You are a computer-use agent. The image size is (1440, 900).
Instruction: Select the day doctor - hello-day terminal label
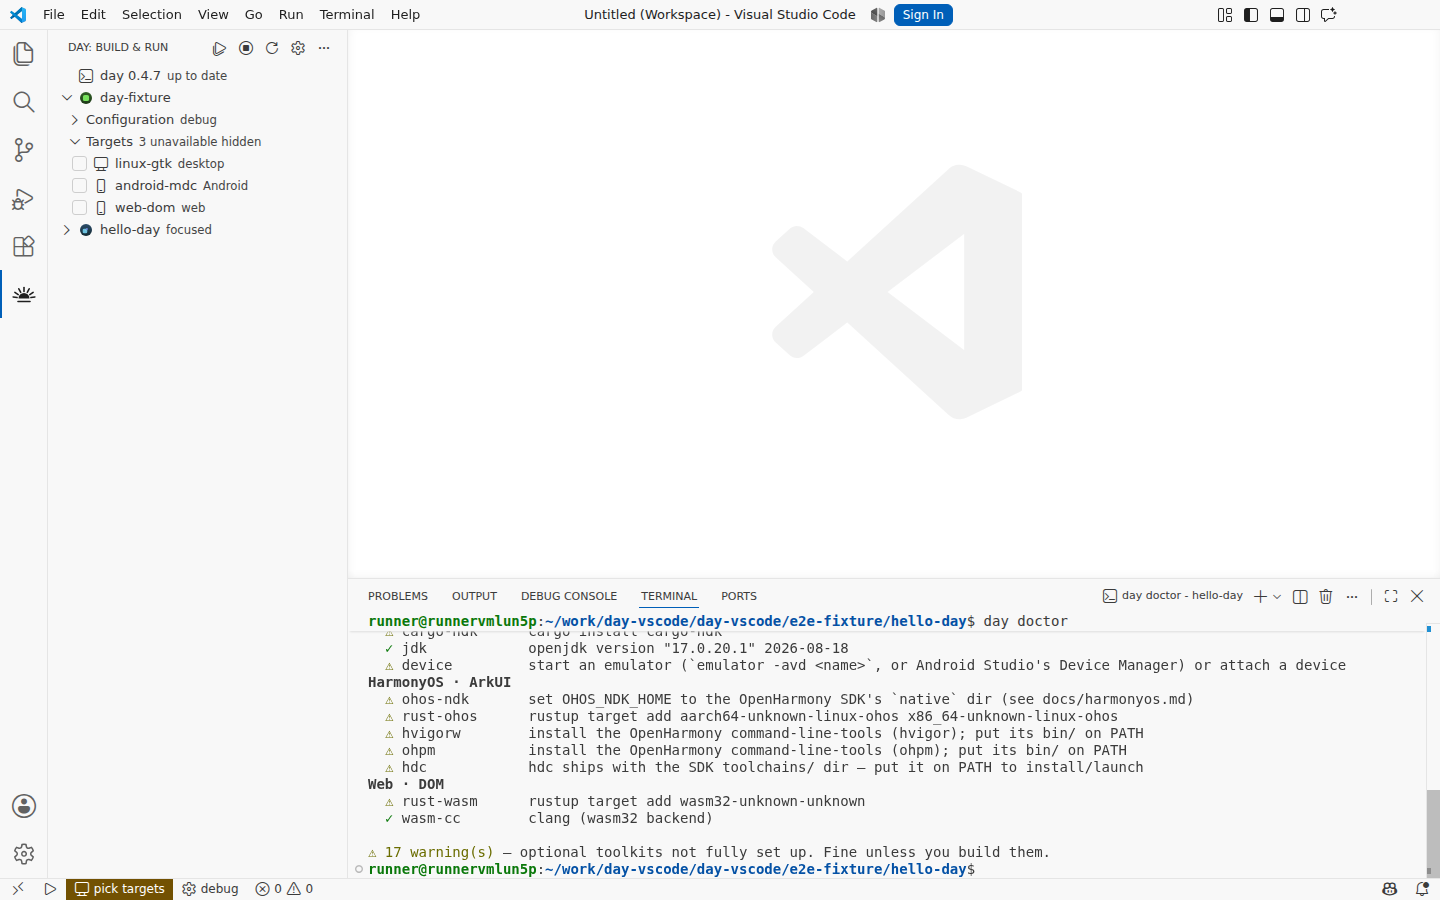[1173, 596]
